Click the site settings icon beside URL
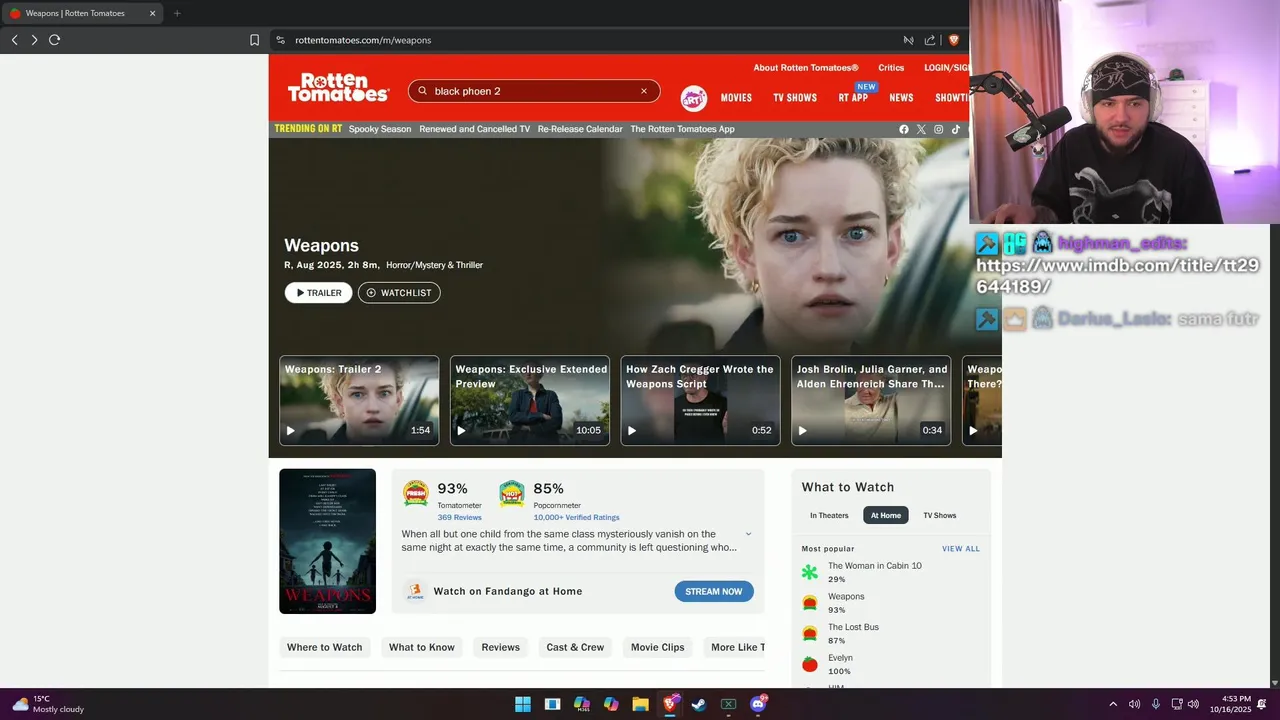This screenshot has height=720, width=1280. 281,40
